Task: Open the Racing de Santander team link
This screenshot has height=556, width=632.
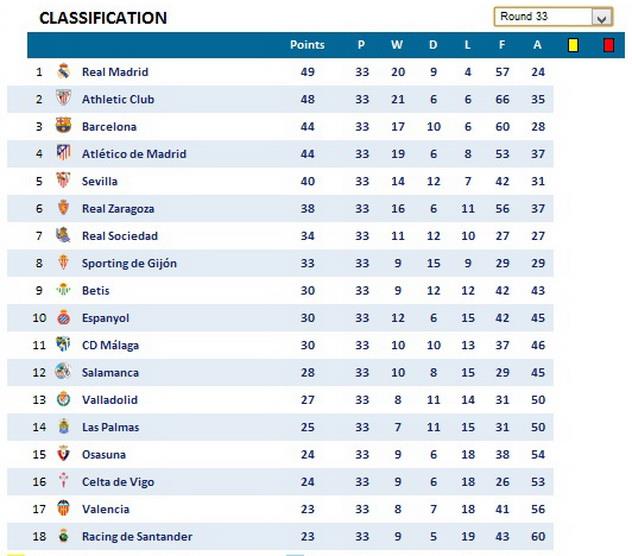Action: [137, 537]
